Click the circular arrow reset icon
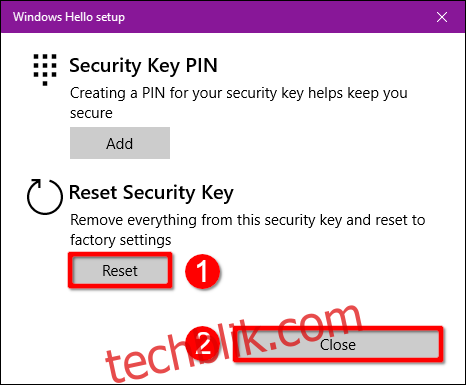The height and width of the screenshot is (385, 466). tap(45, 197)
